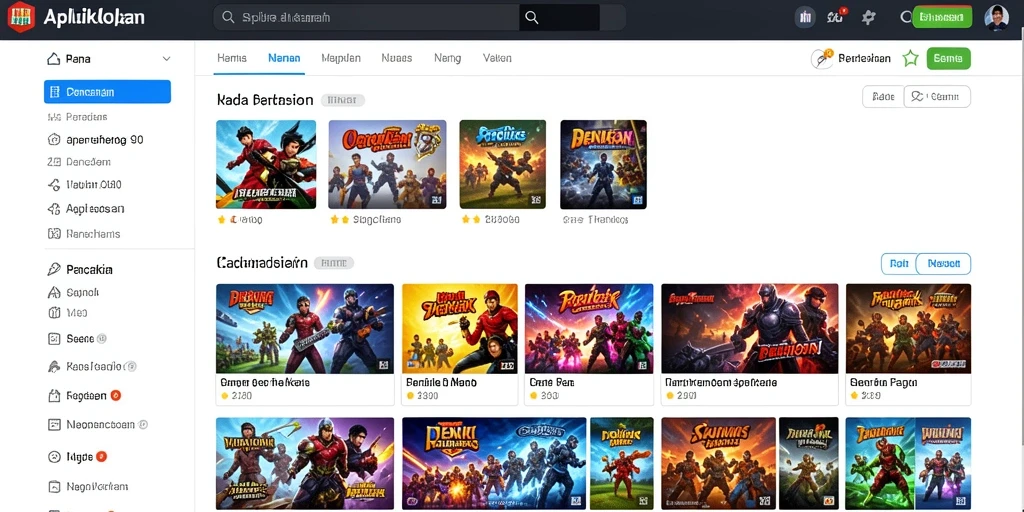The width and height of the screenshot is (1024, 512).
Task: Open the Meo sidebar item
Action: pos(68,313)
